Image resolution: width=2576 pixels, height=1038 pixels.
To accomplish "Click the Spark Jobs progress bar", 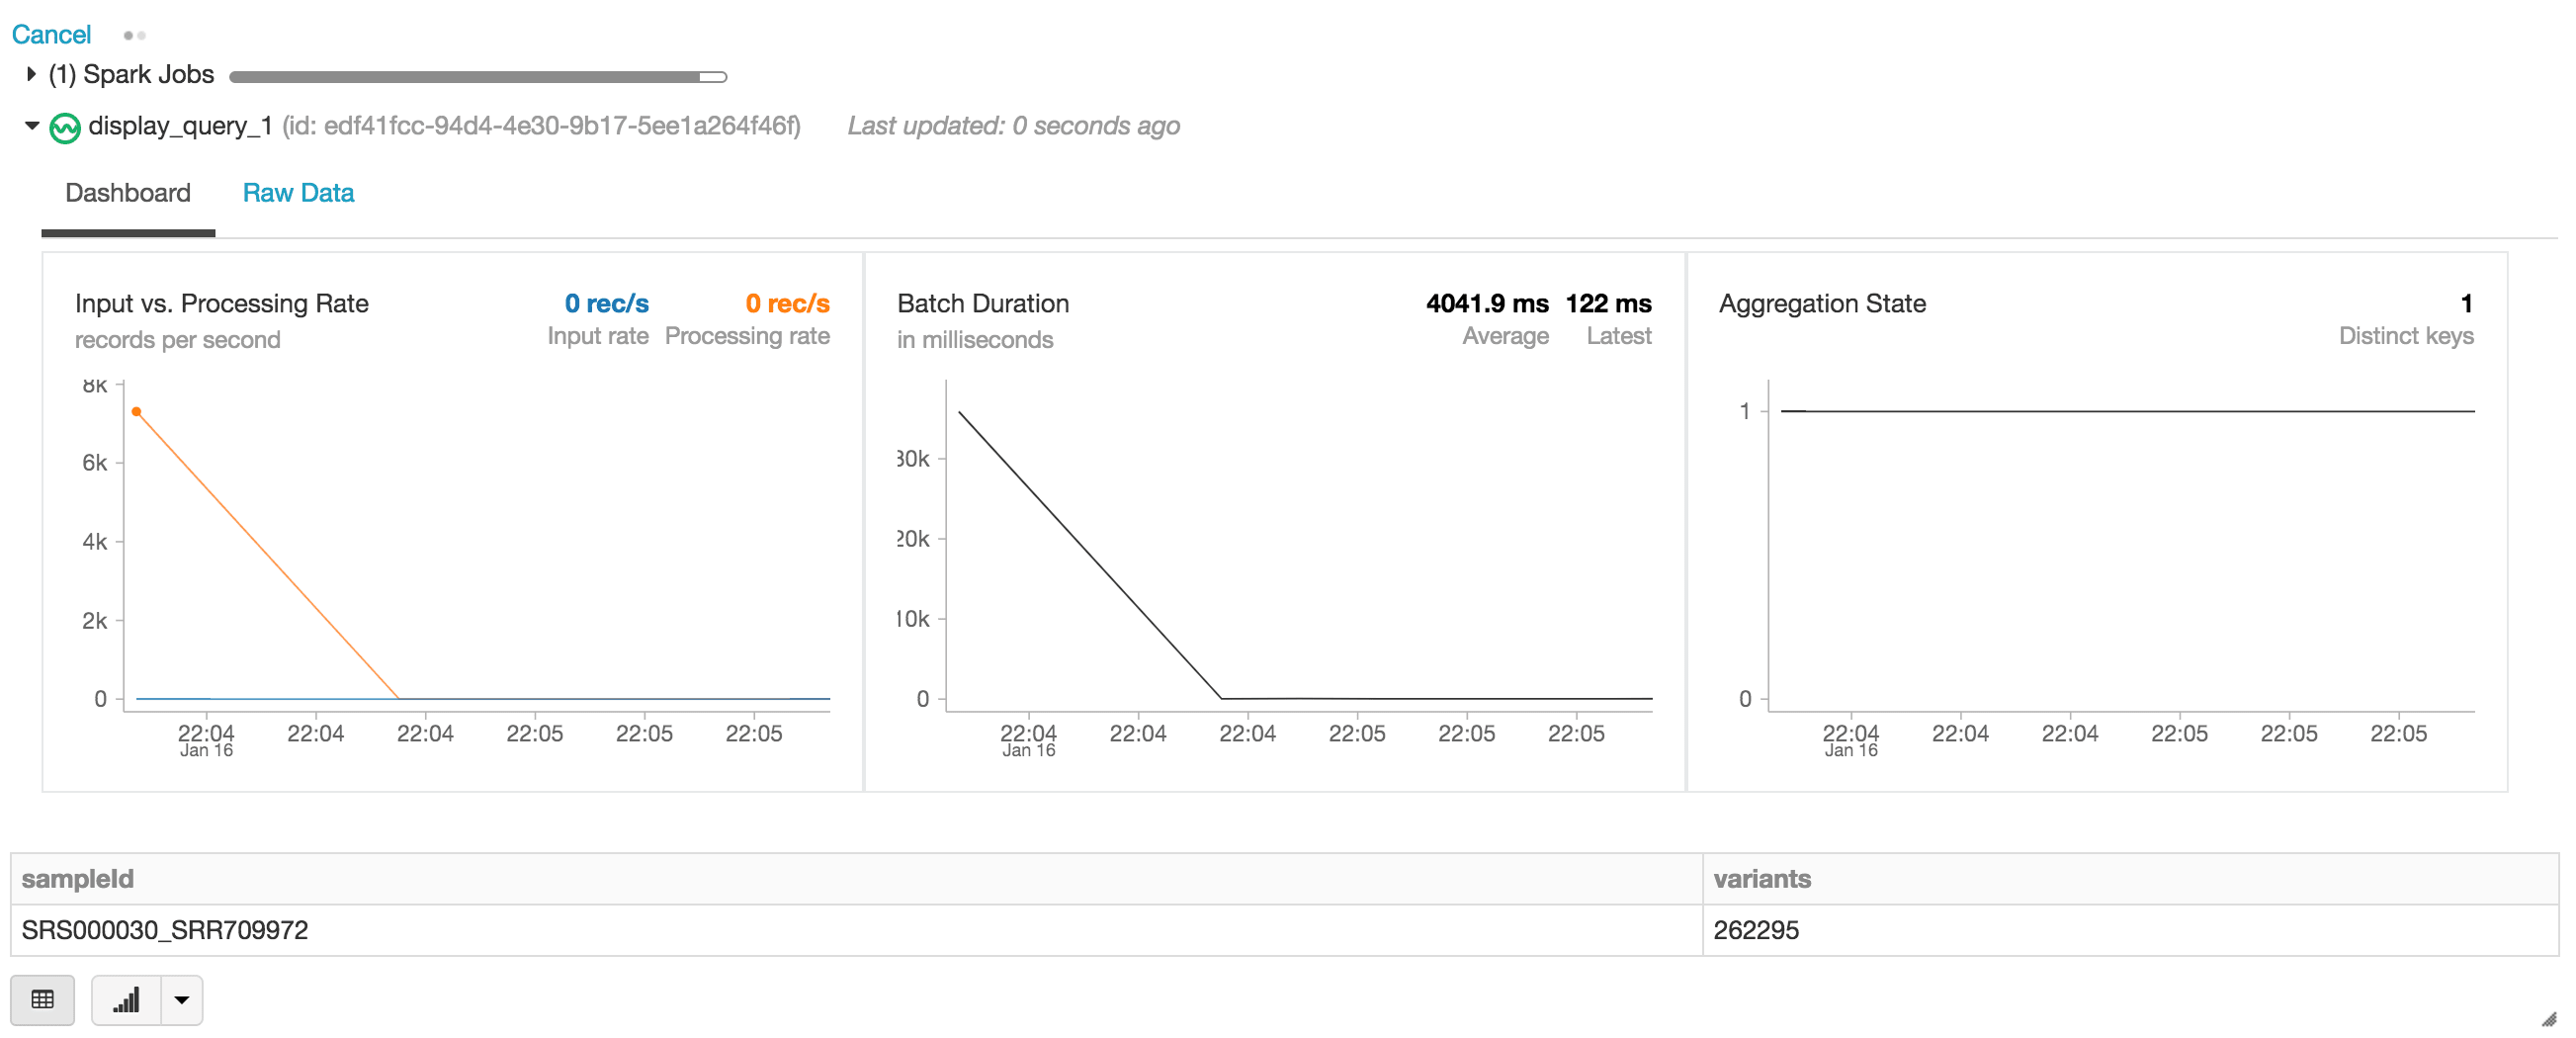I will pos(477,77).
